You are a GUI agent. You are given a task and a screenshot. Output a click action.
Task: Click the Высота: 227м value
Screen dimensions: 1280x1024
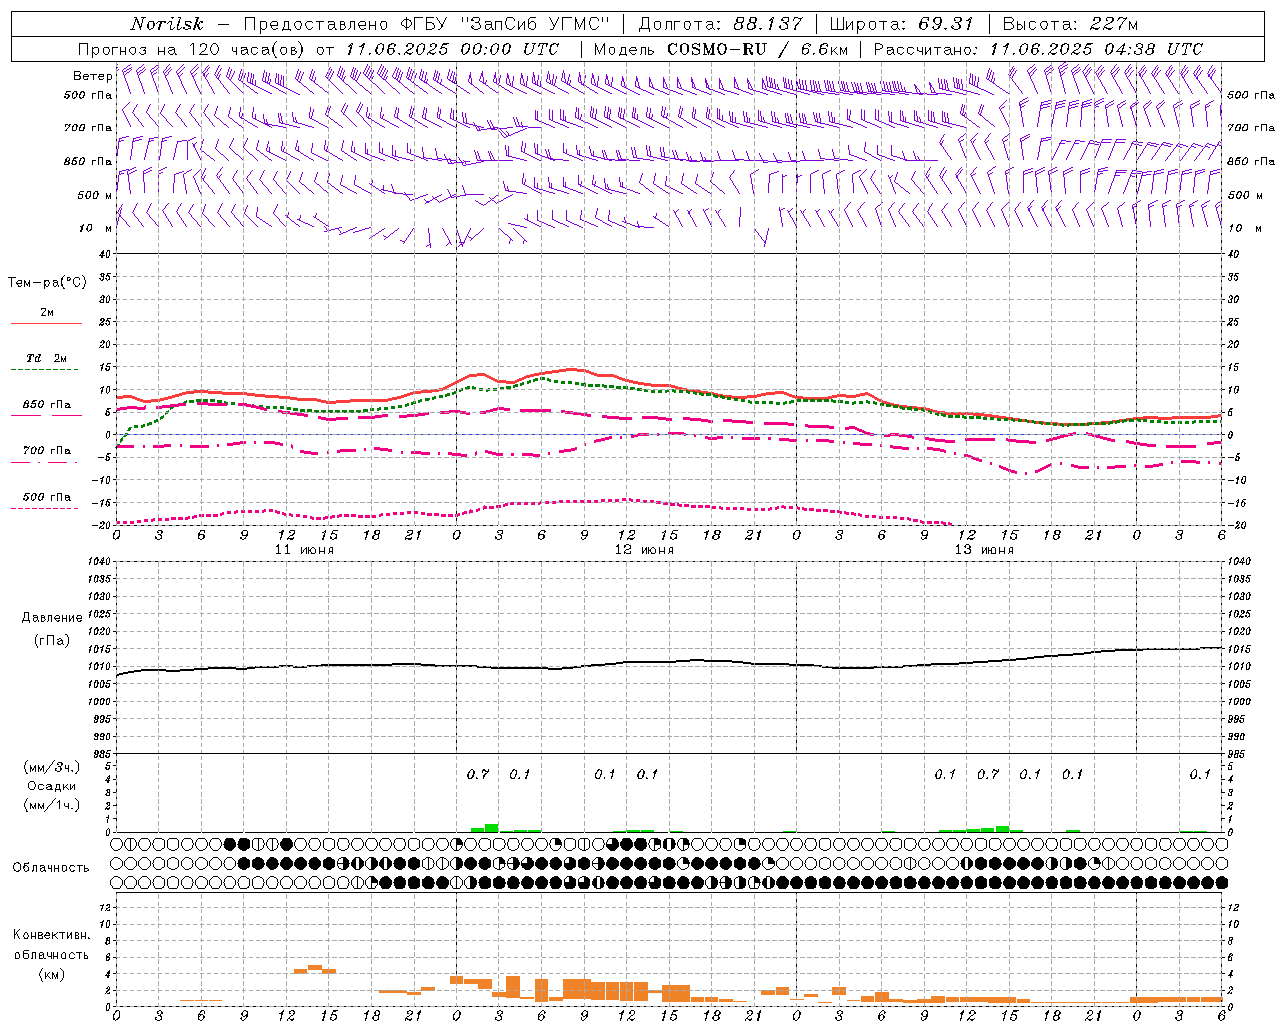[x=1070, y=24]
